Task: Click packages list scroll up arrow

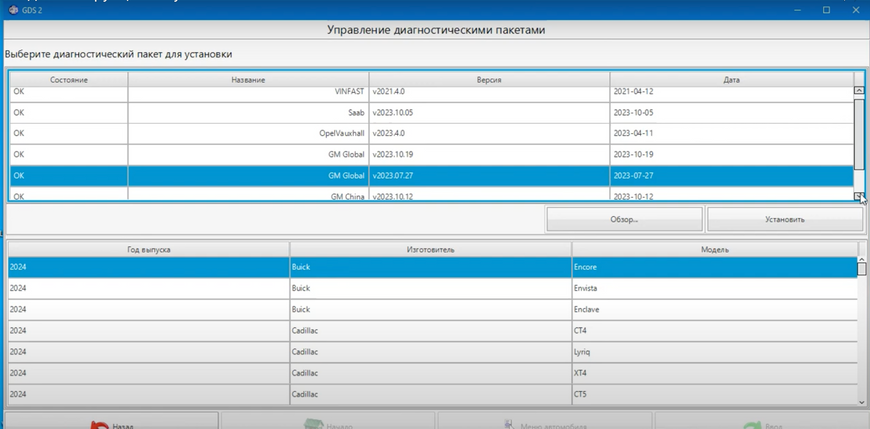Action: tap(859, 90)
